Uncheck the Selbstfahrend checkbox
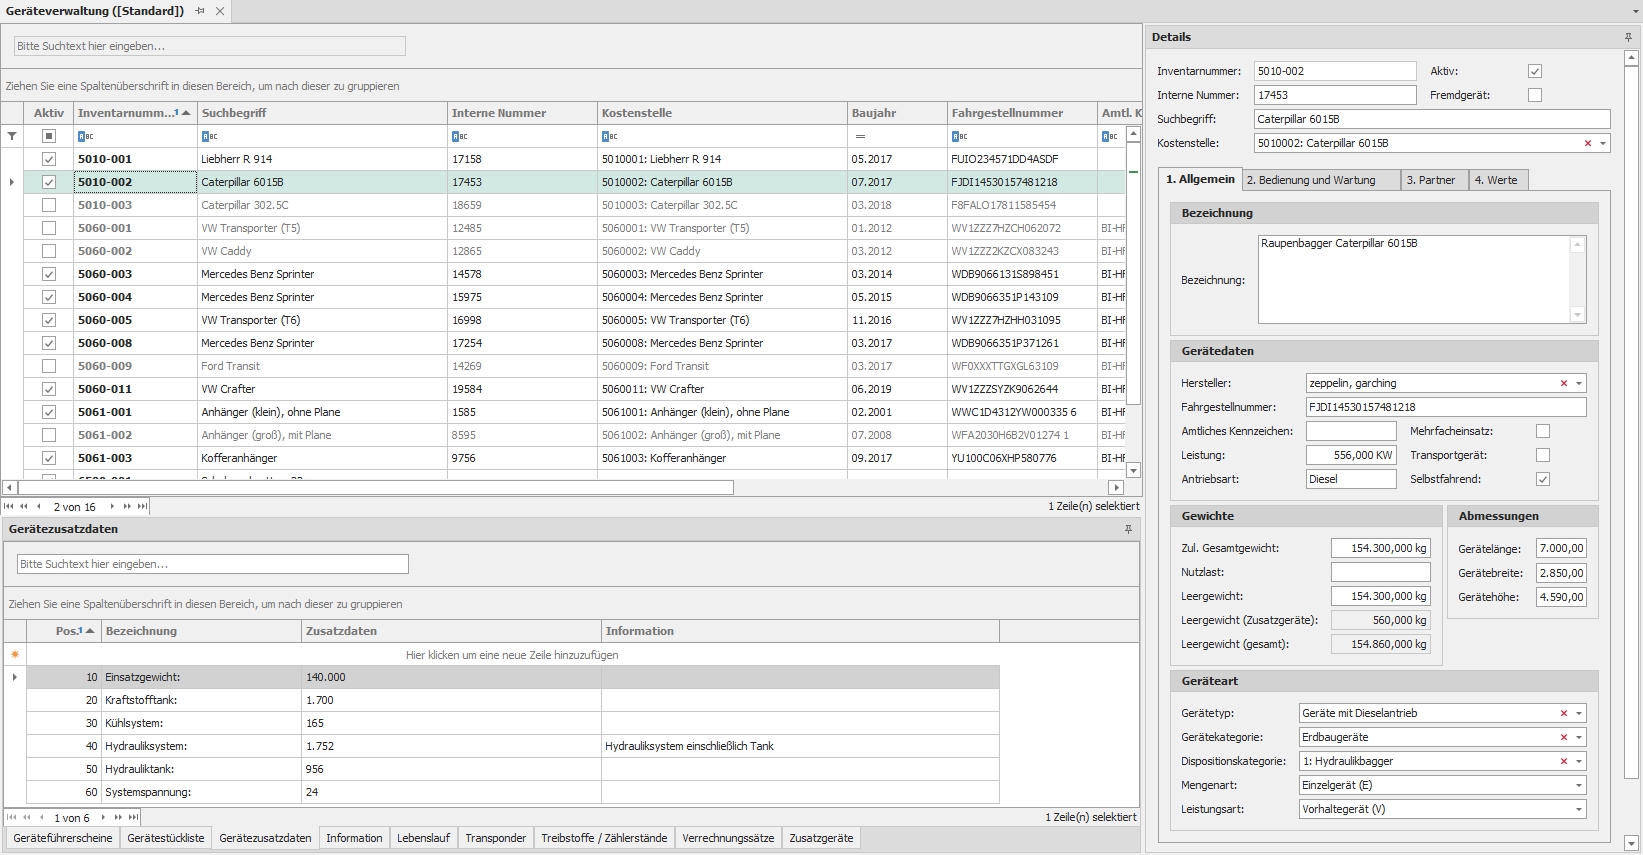1643x855 pixels. pos(1543,479)
